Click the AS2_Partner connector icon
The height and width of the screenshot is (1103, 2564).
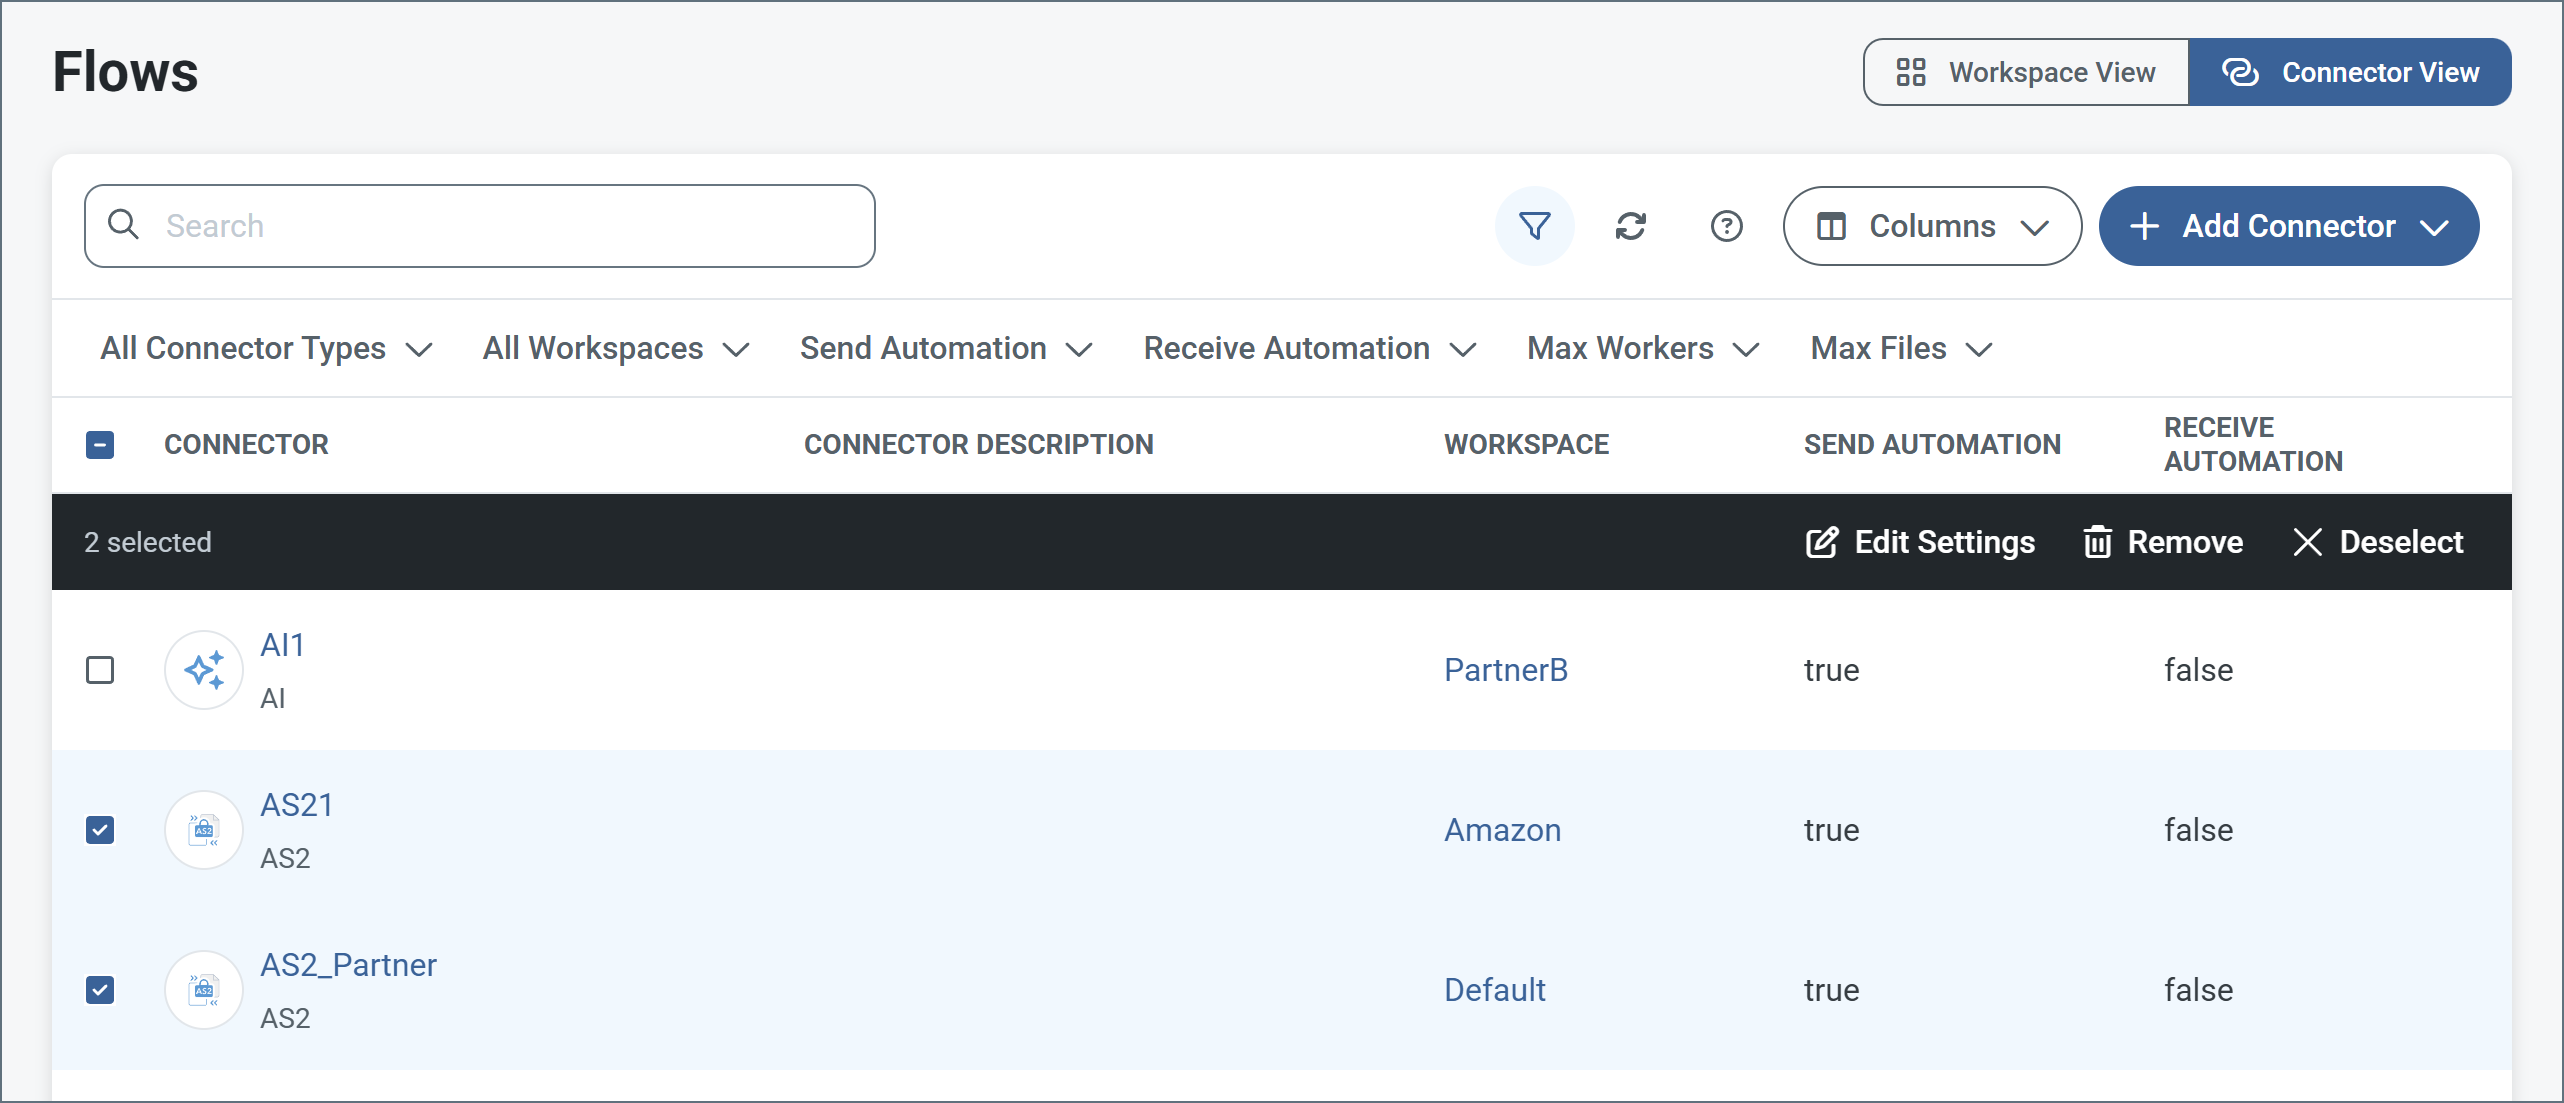[x=204, y=990]
